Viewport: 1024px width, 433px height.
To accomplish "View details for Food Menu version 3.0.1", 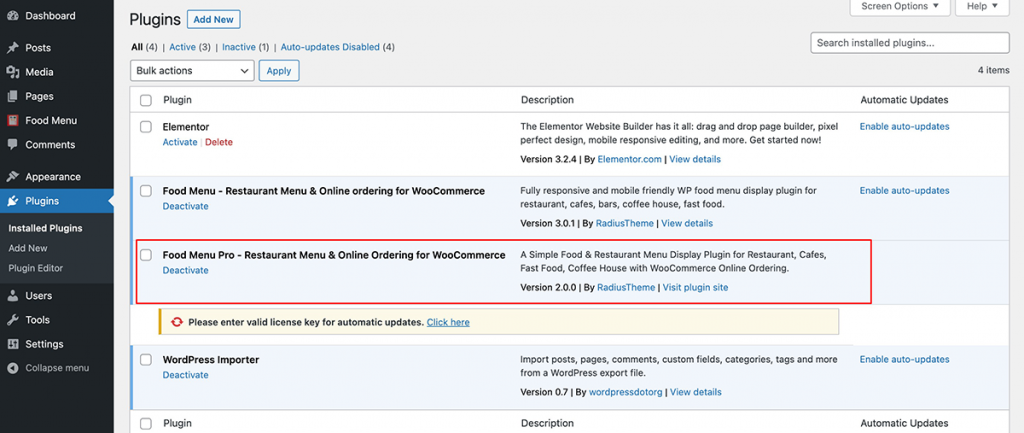I will point(687,223).
